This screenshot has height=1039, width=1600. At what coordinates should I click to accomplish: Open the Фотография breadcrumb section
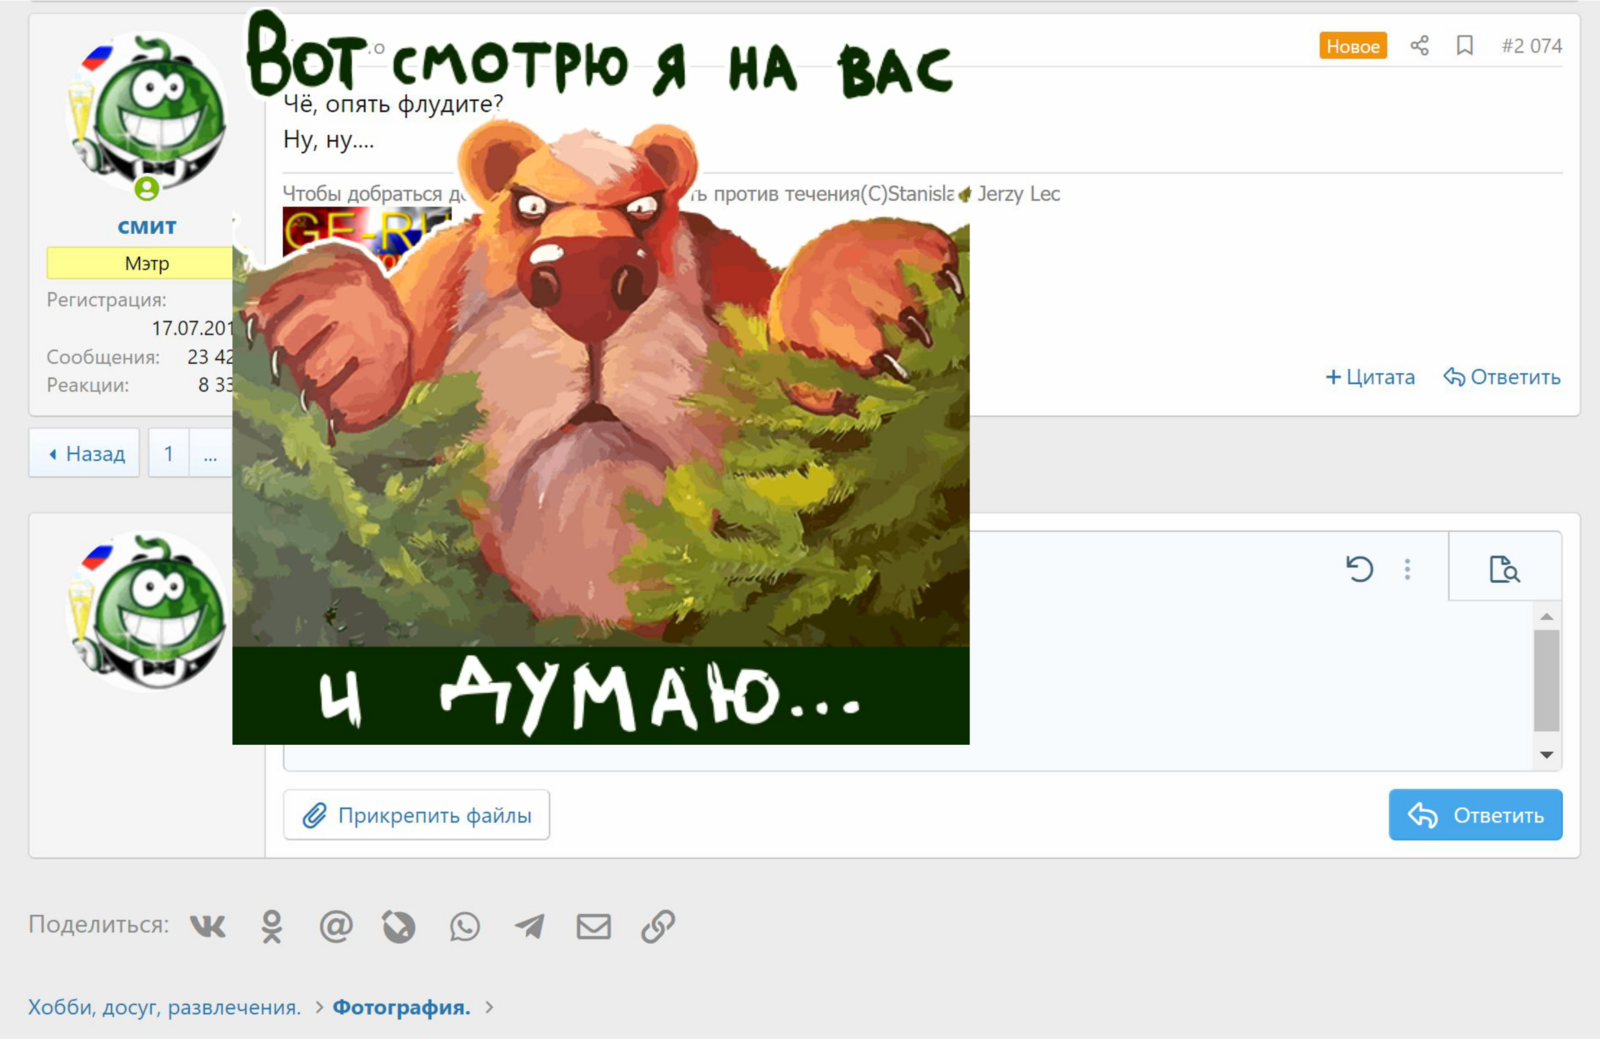(x=401, y=1007)
